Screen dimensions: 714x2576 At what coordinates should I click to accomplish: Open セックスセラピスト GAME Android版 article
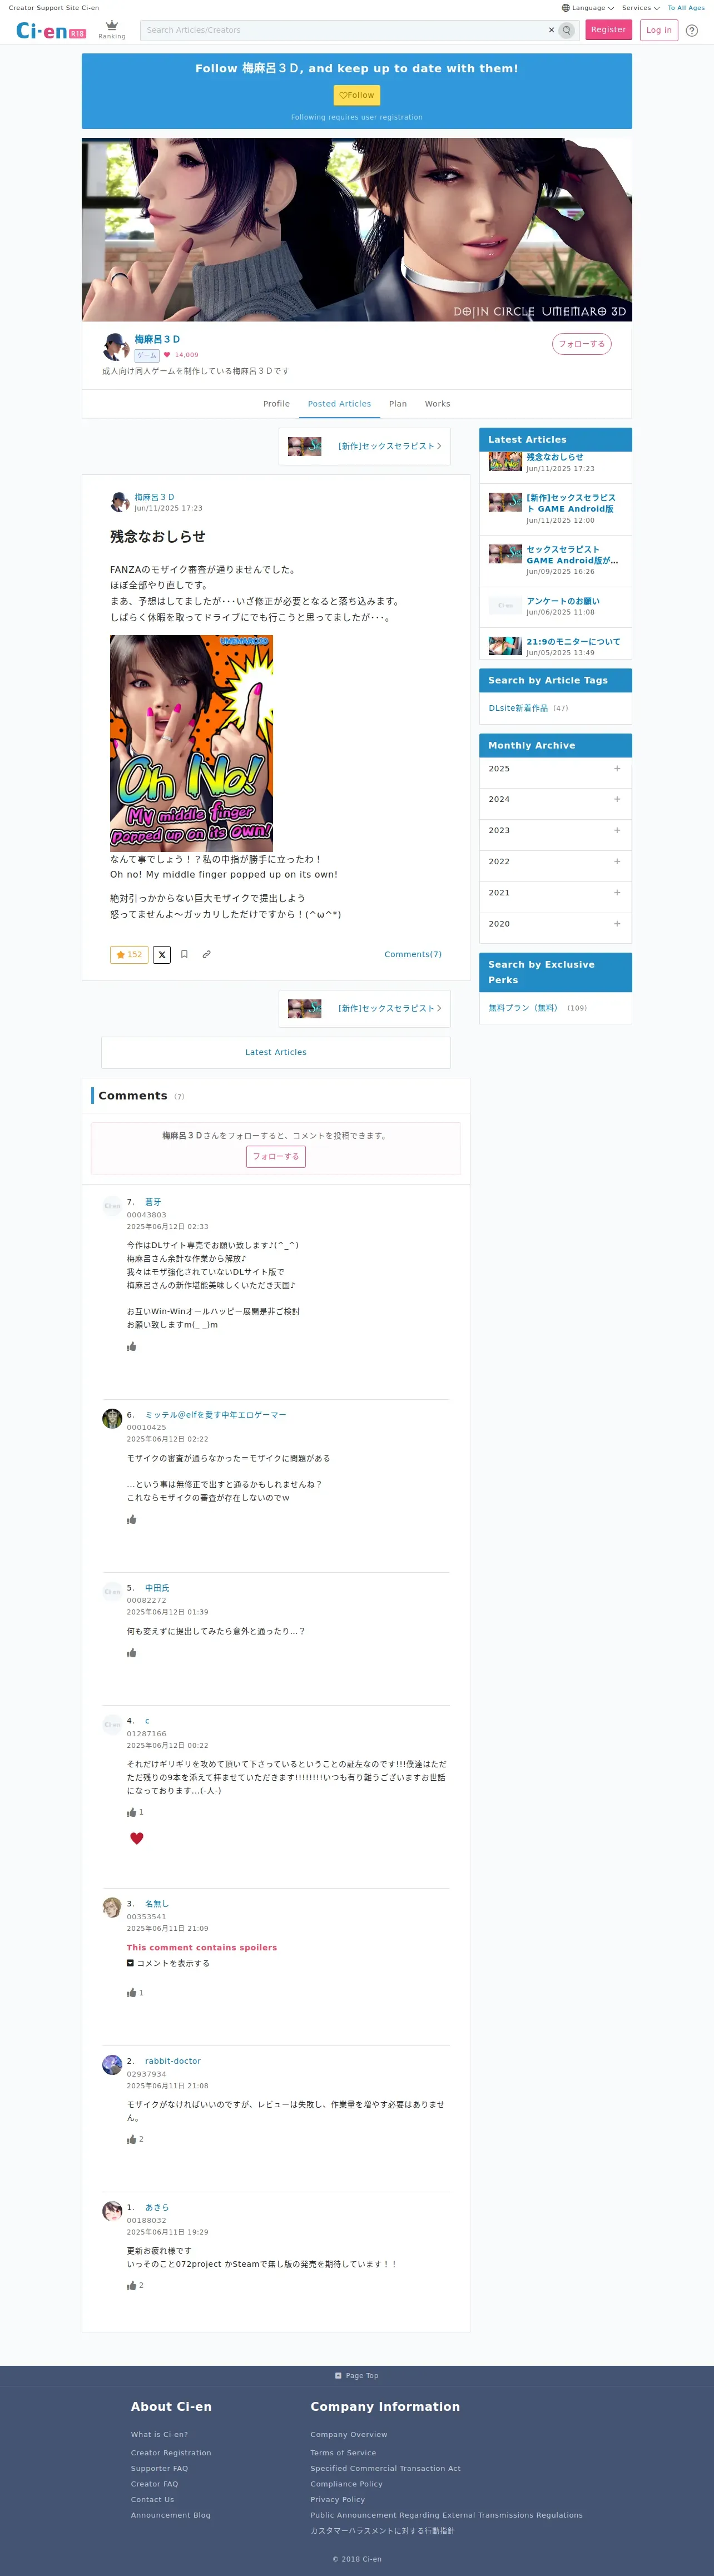[572, 555]
